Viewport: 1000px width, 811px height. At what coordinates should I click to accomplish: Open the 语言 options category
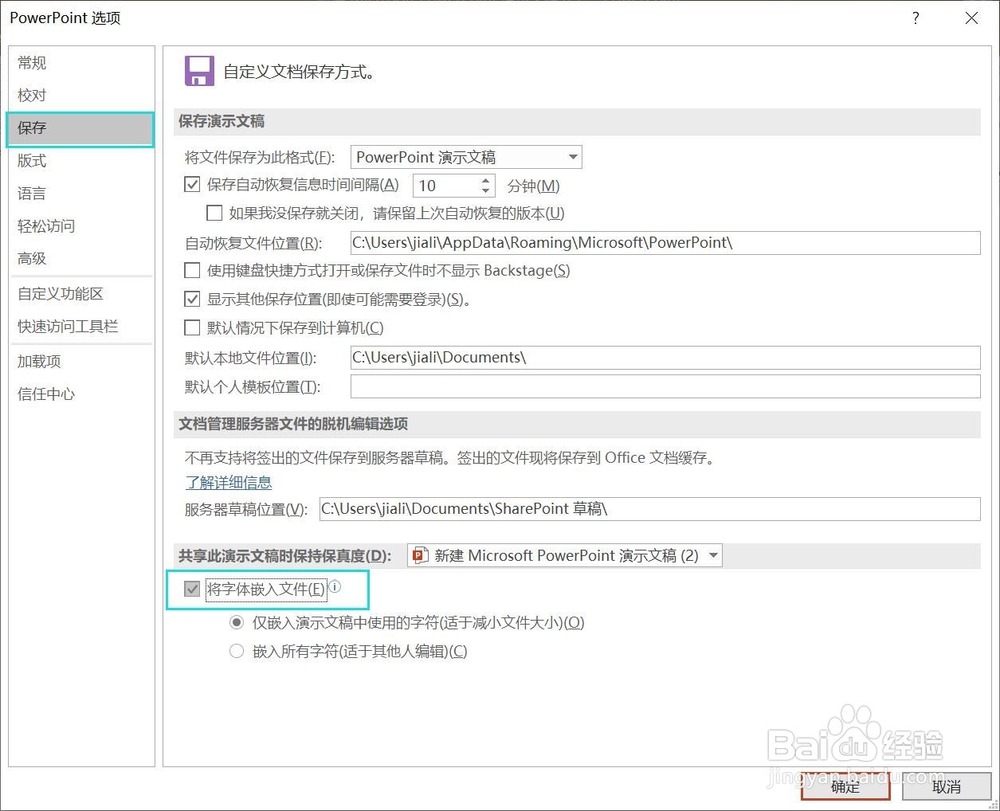tap(32, 193)
